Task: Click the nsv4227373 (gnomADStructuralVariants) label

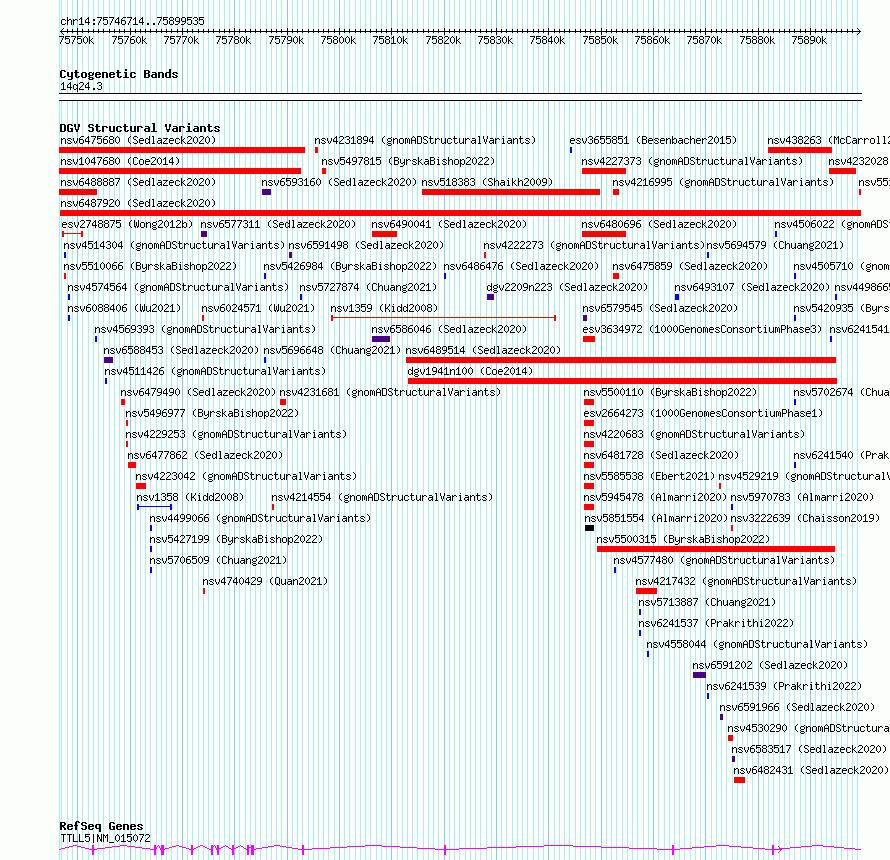Action: pos(692,161)
